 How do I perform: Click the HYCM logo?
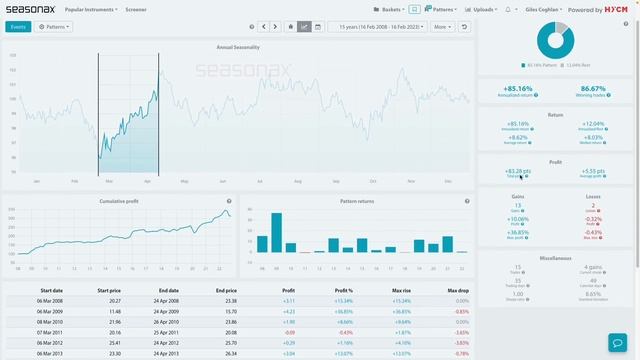[x=616, y=9]
